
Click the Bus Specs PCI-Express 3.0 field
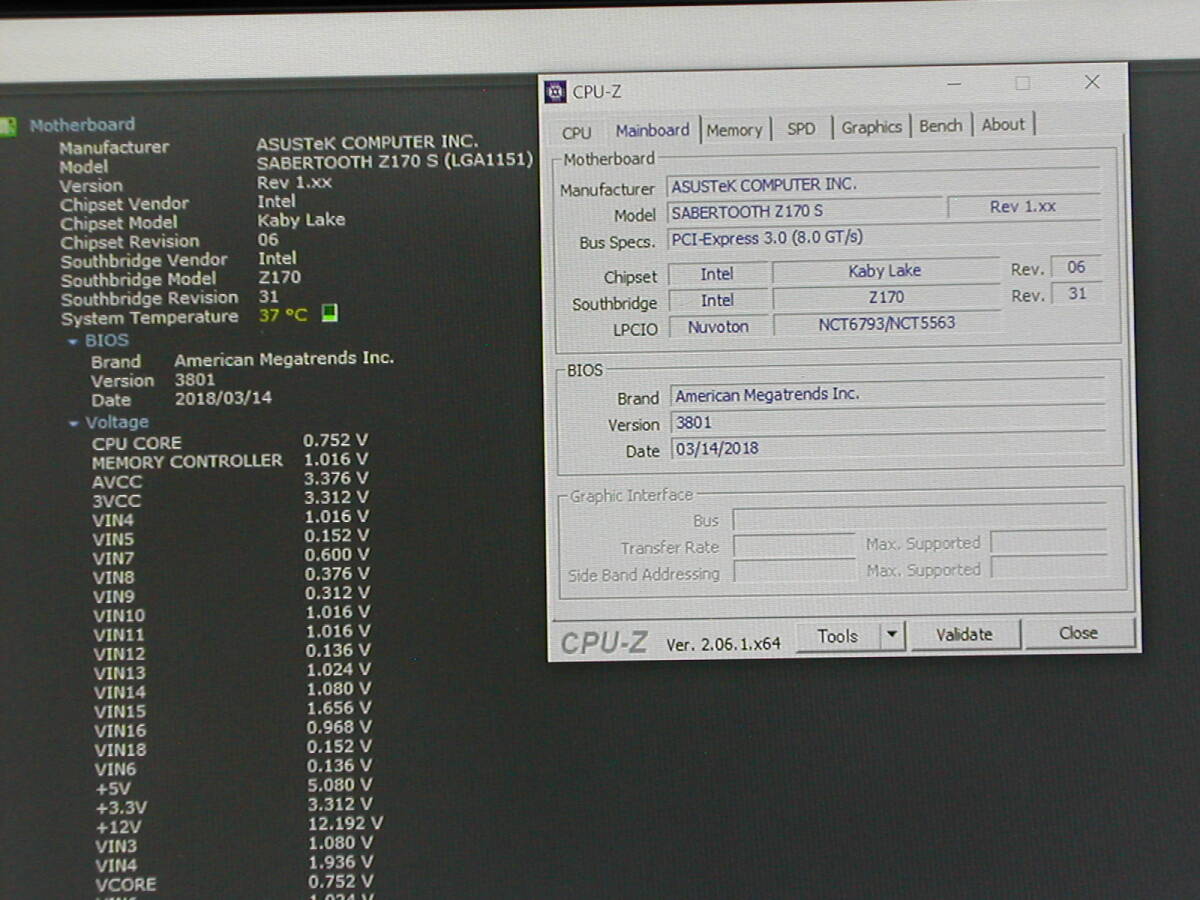pos(884,238)
